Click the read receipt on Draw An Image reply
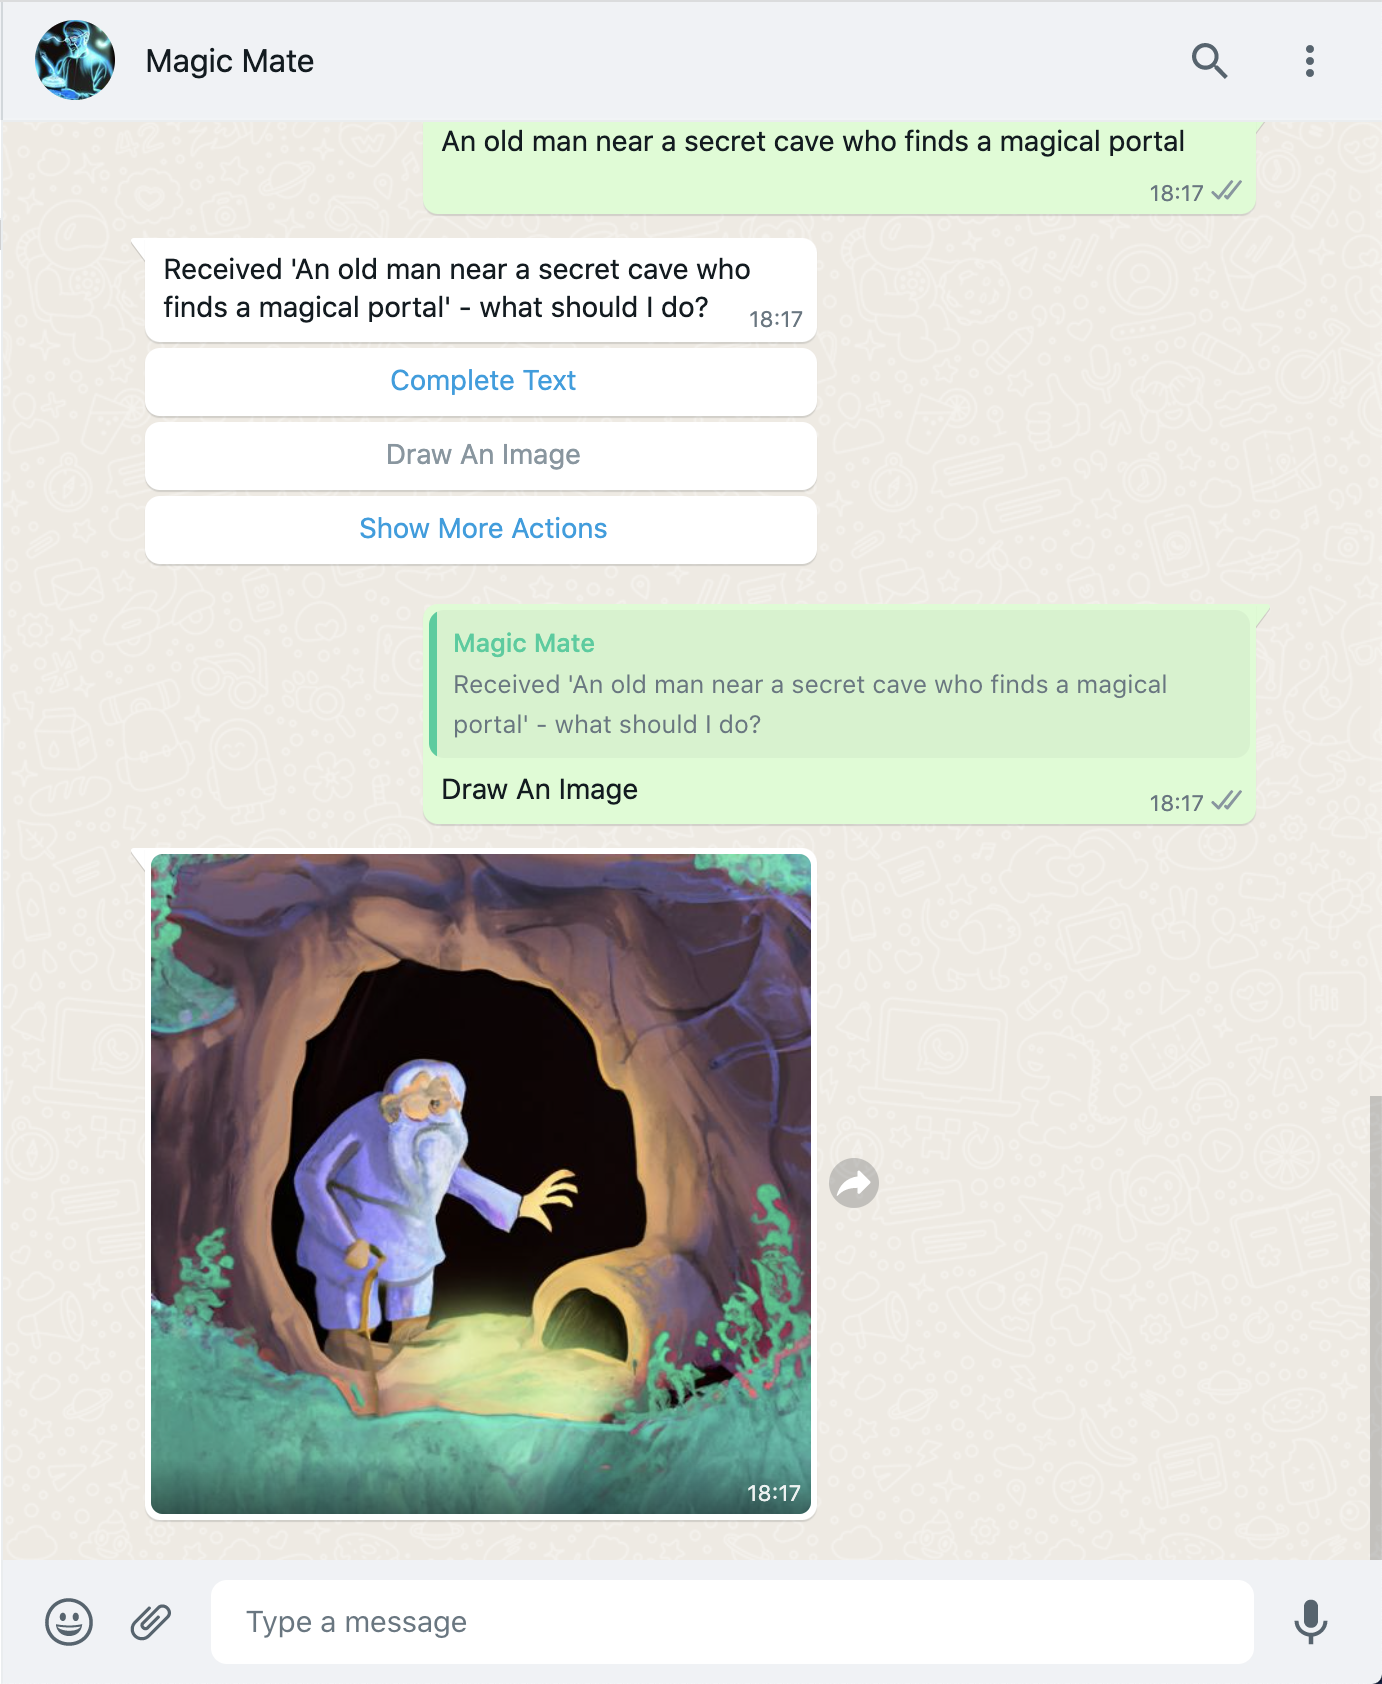This screenshot has width=1382, height=1684. click(1226, 801)
